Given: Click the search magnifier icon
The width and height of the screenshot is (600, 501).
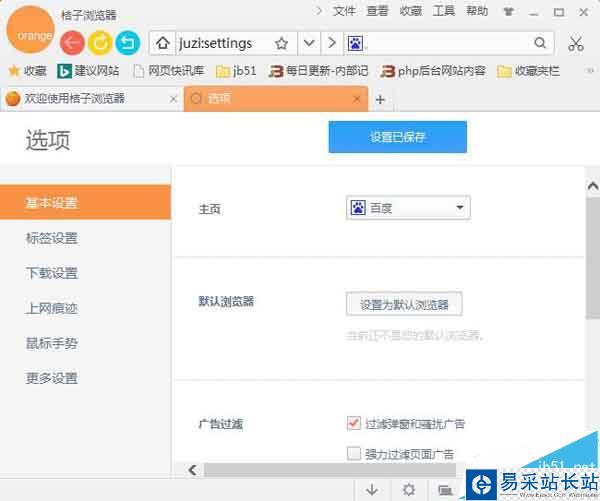Looking at the screenshot, I should click(540, 43).
